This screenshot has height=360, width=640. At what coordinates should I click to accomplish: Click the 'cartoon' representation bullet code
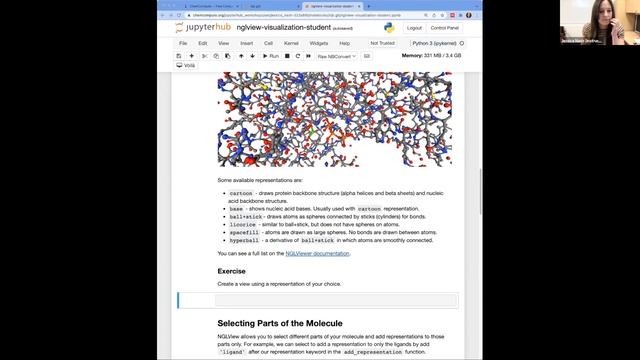[x=241, y=193]
